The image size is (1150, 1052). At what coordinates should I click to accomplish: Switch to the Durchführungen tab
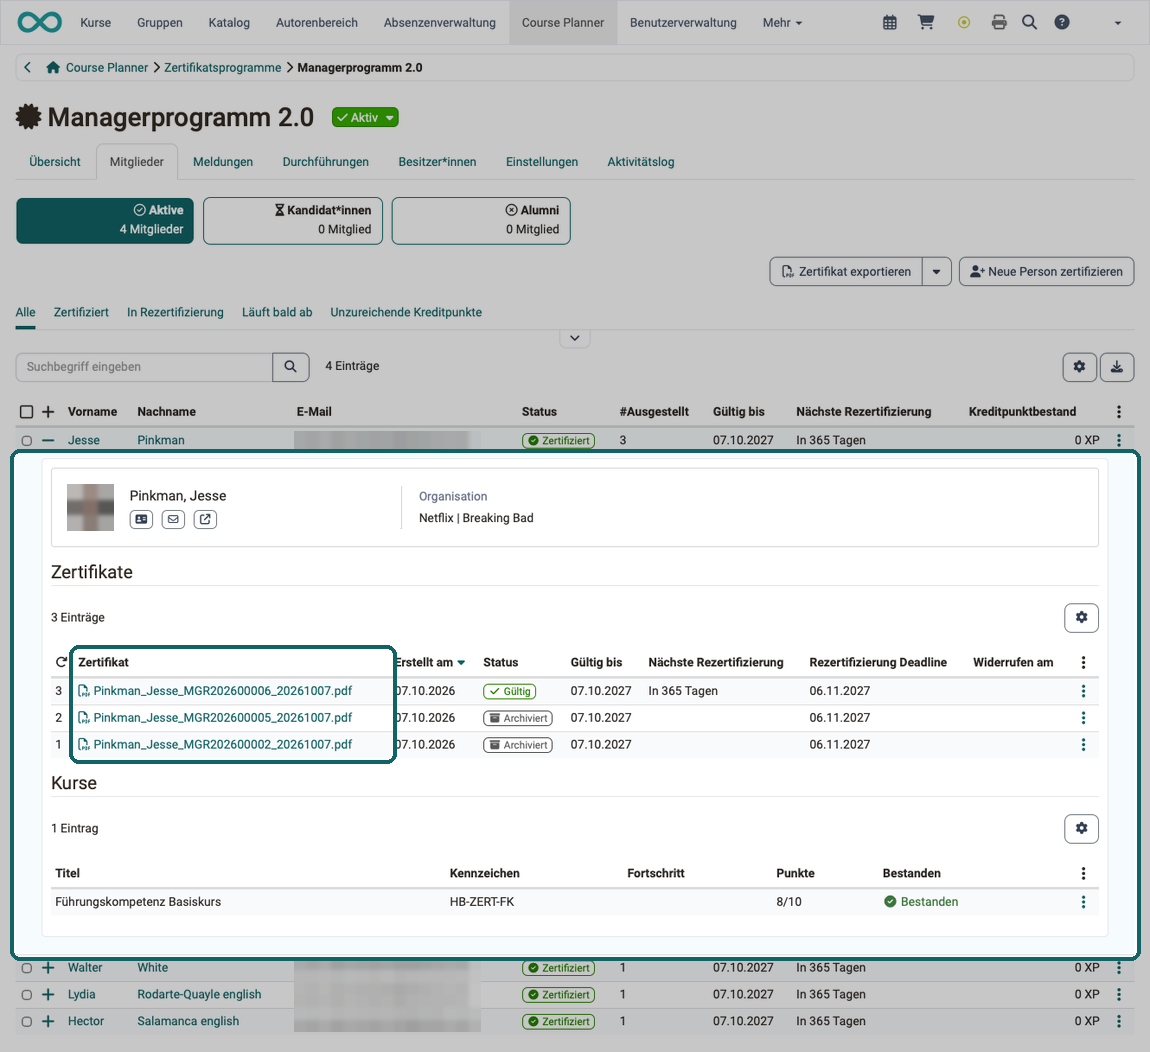tap(326, 161)
